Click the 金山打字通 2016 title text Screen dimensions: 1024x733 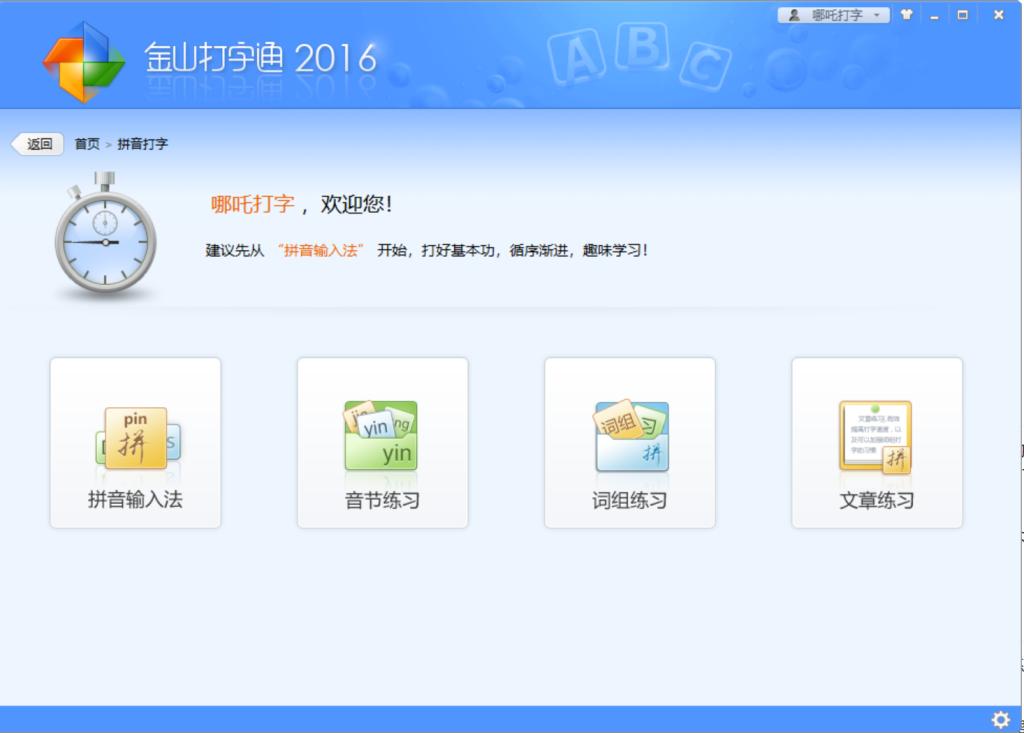(x=260, y=57)
